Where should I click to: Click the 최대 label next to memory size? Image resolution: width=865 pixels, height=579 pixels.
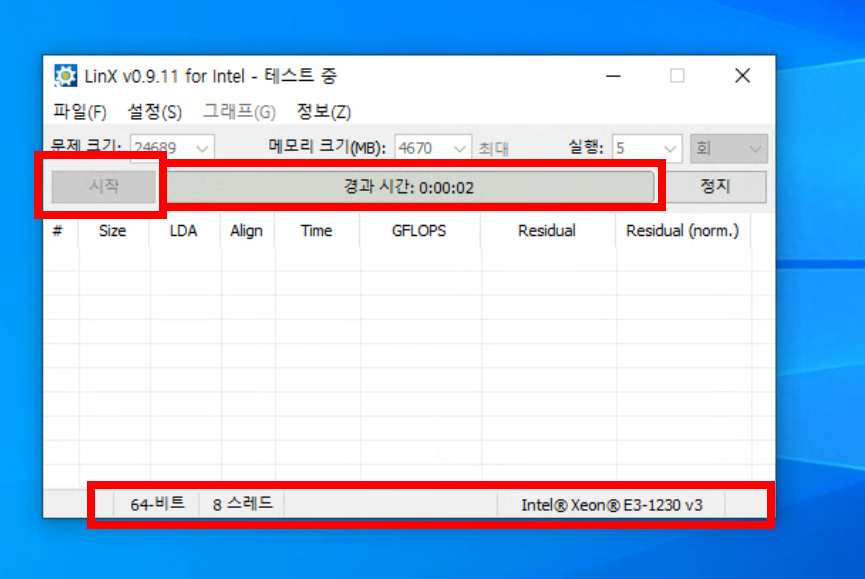[x=493, y=149]
